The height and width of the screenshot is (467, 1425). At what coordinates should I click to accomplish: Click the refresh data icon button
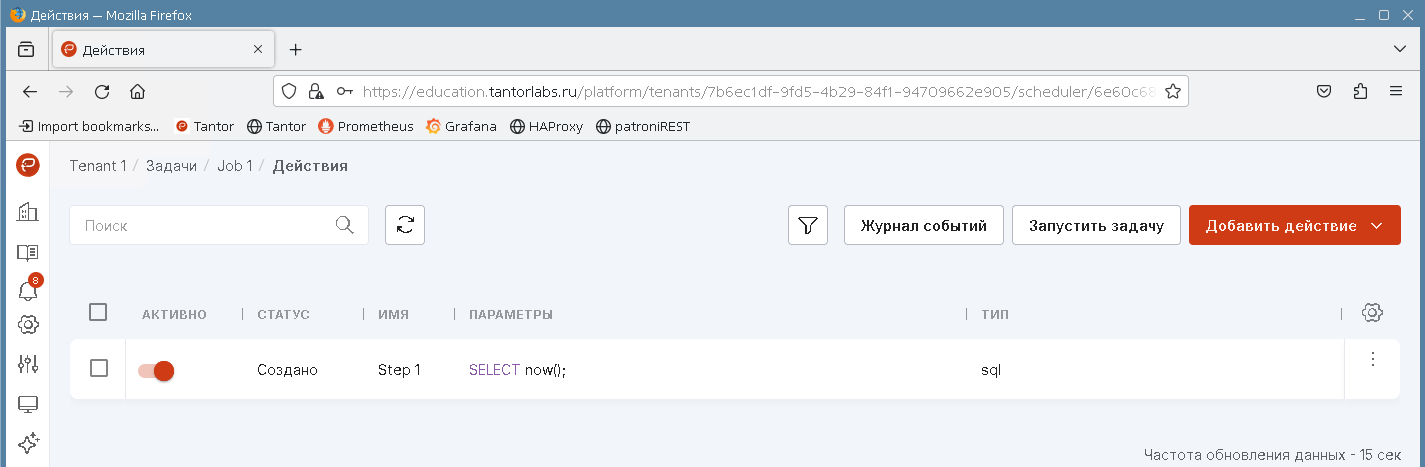point(405,225)
